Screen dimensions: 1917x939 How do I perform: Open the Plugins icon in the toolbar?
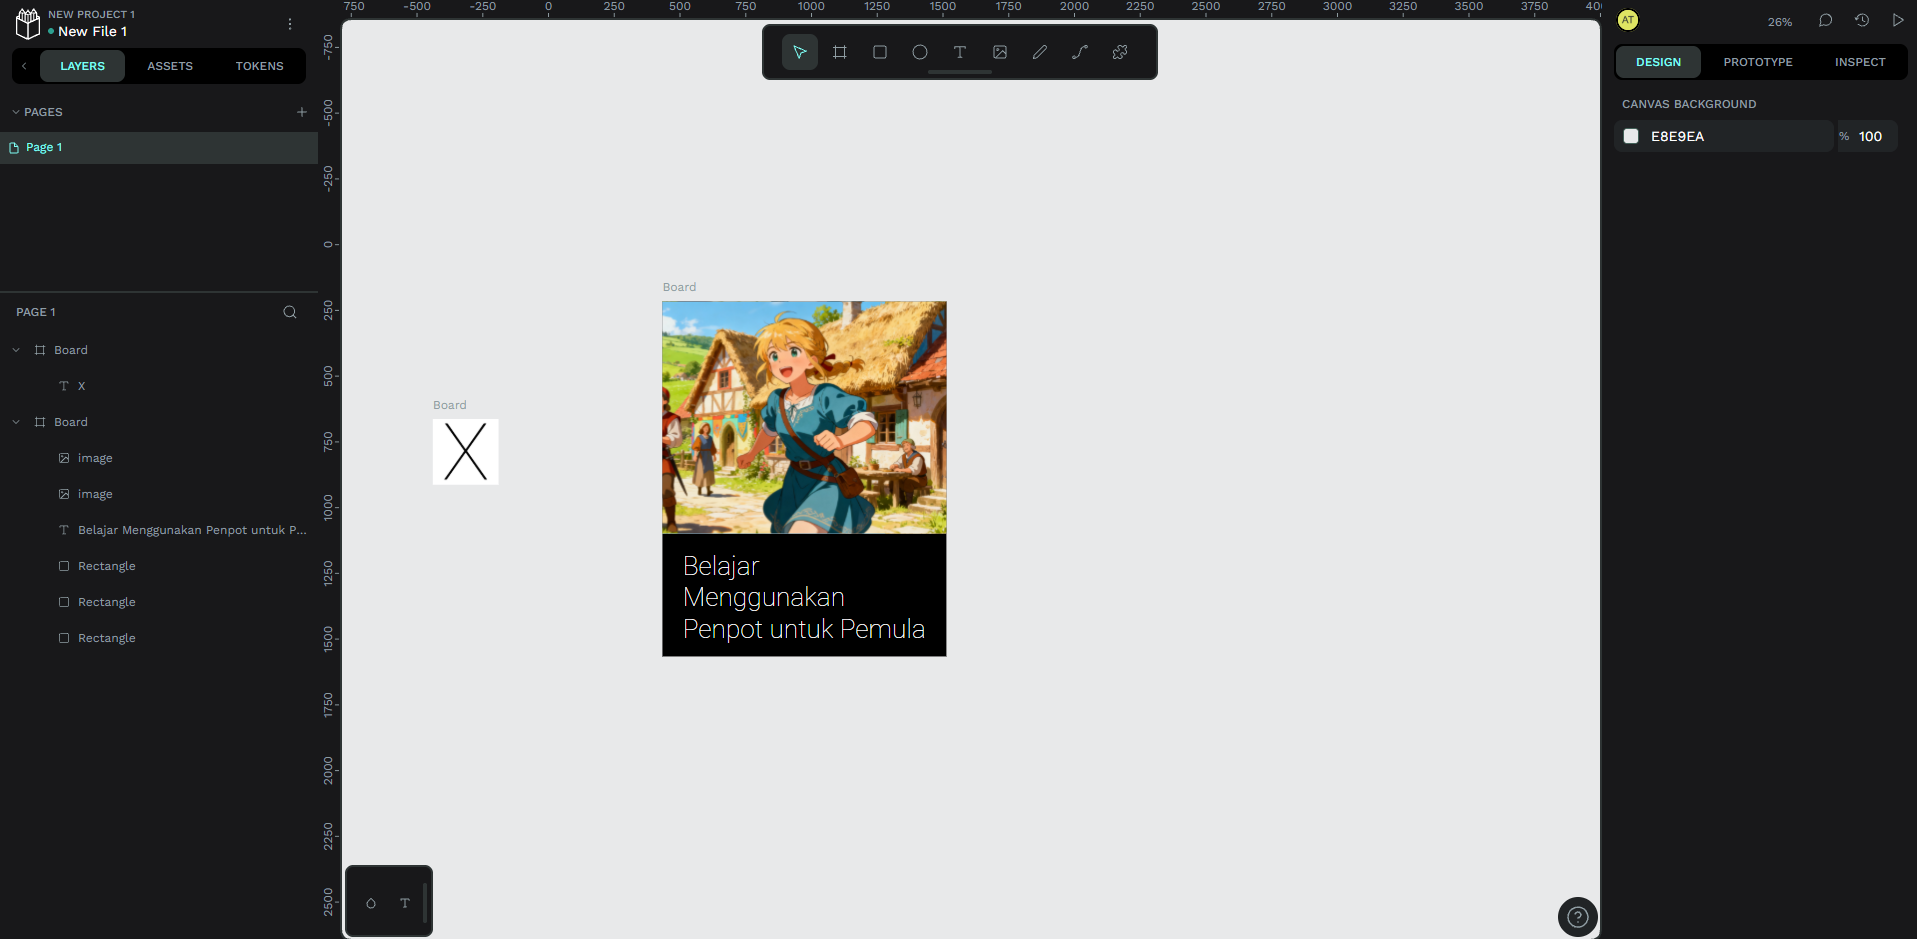pyautogui.click(x=1120, y=52)
